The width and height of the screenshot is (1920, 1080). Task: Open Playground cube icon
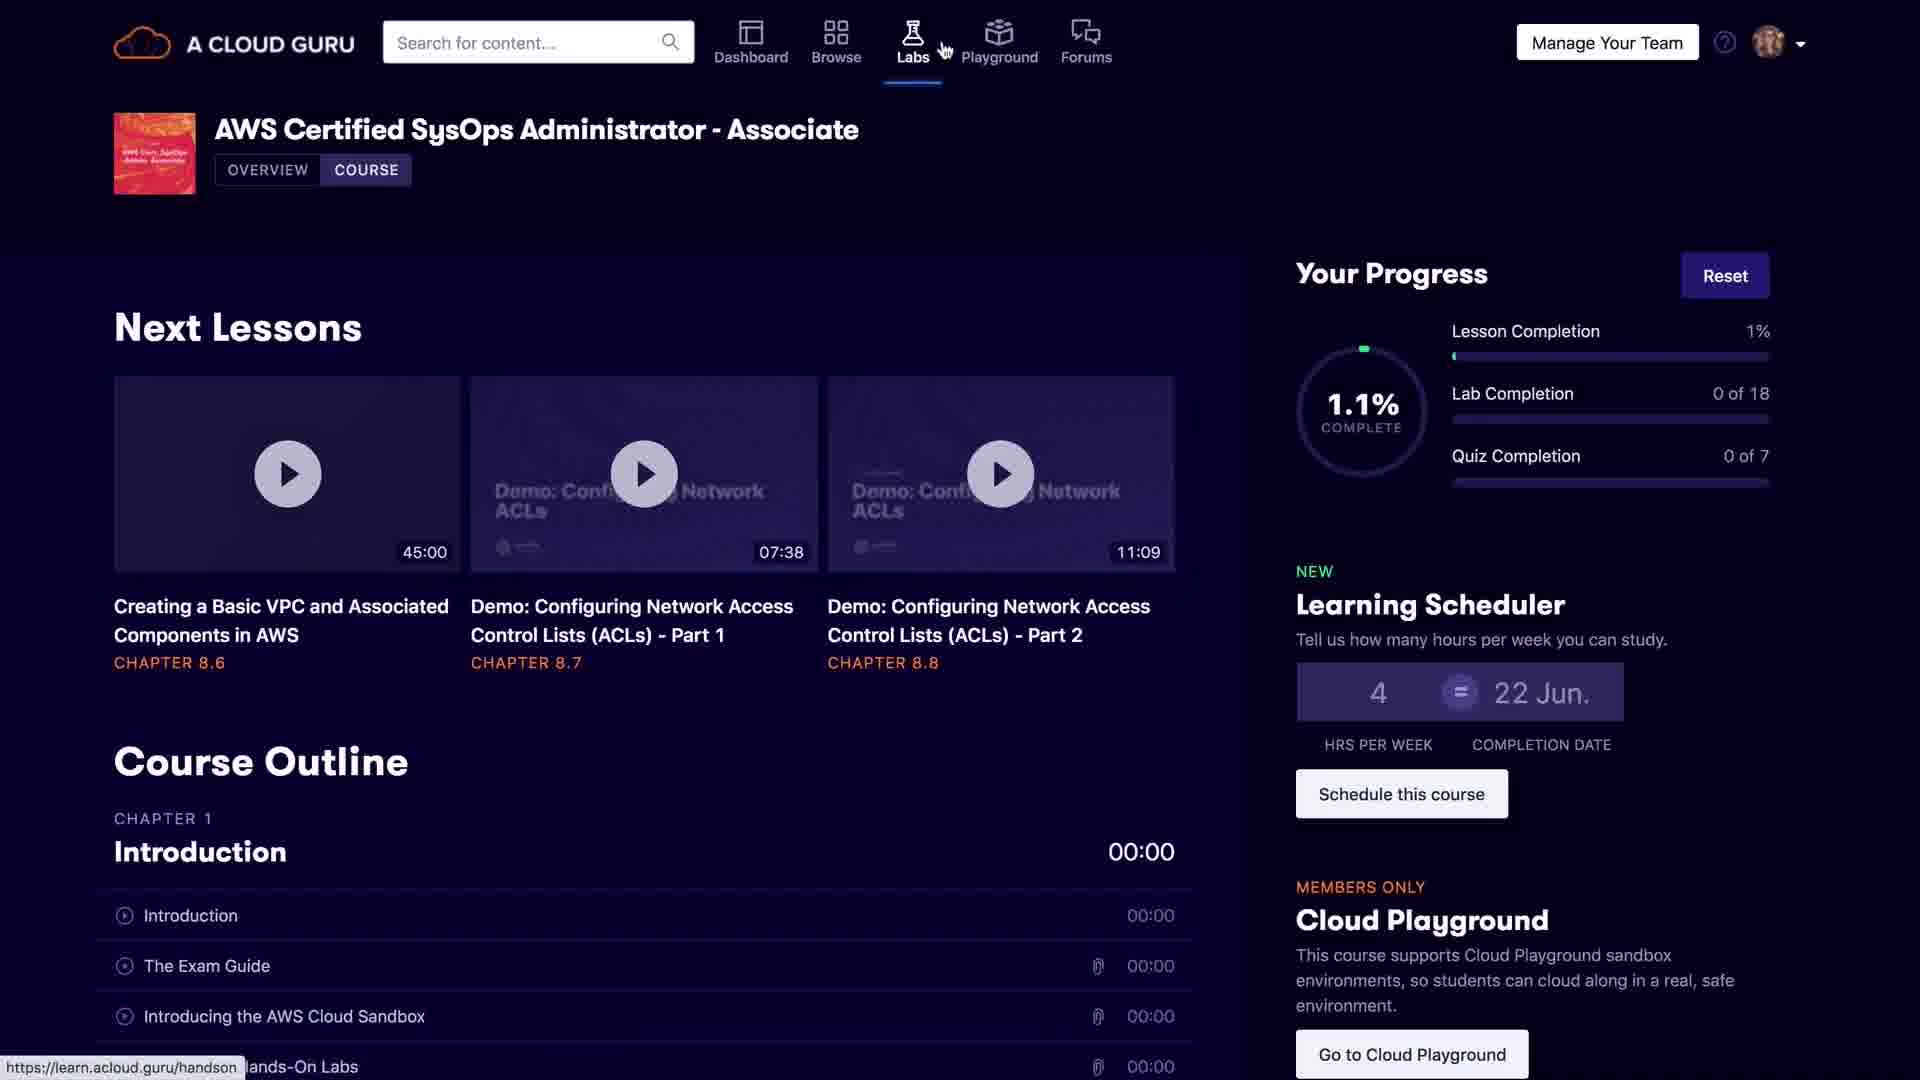(x=999, y=33)
